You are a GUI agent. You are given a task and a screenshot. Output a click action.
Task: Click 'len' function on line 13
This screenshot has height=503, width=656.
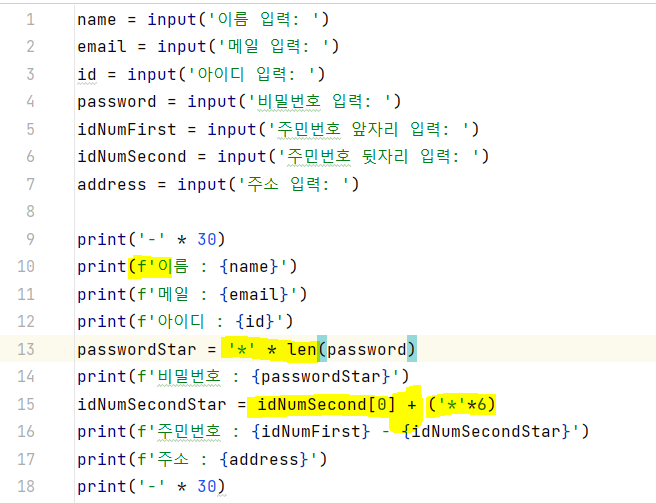302,349
